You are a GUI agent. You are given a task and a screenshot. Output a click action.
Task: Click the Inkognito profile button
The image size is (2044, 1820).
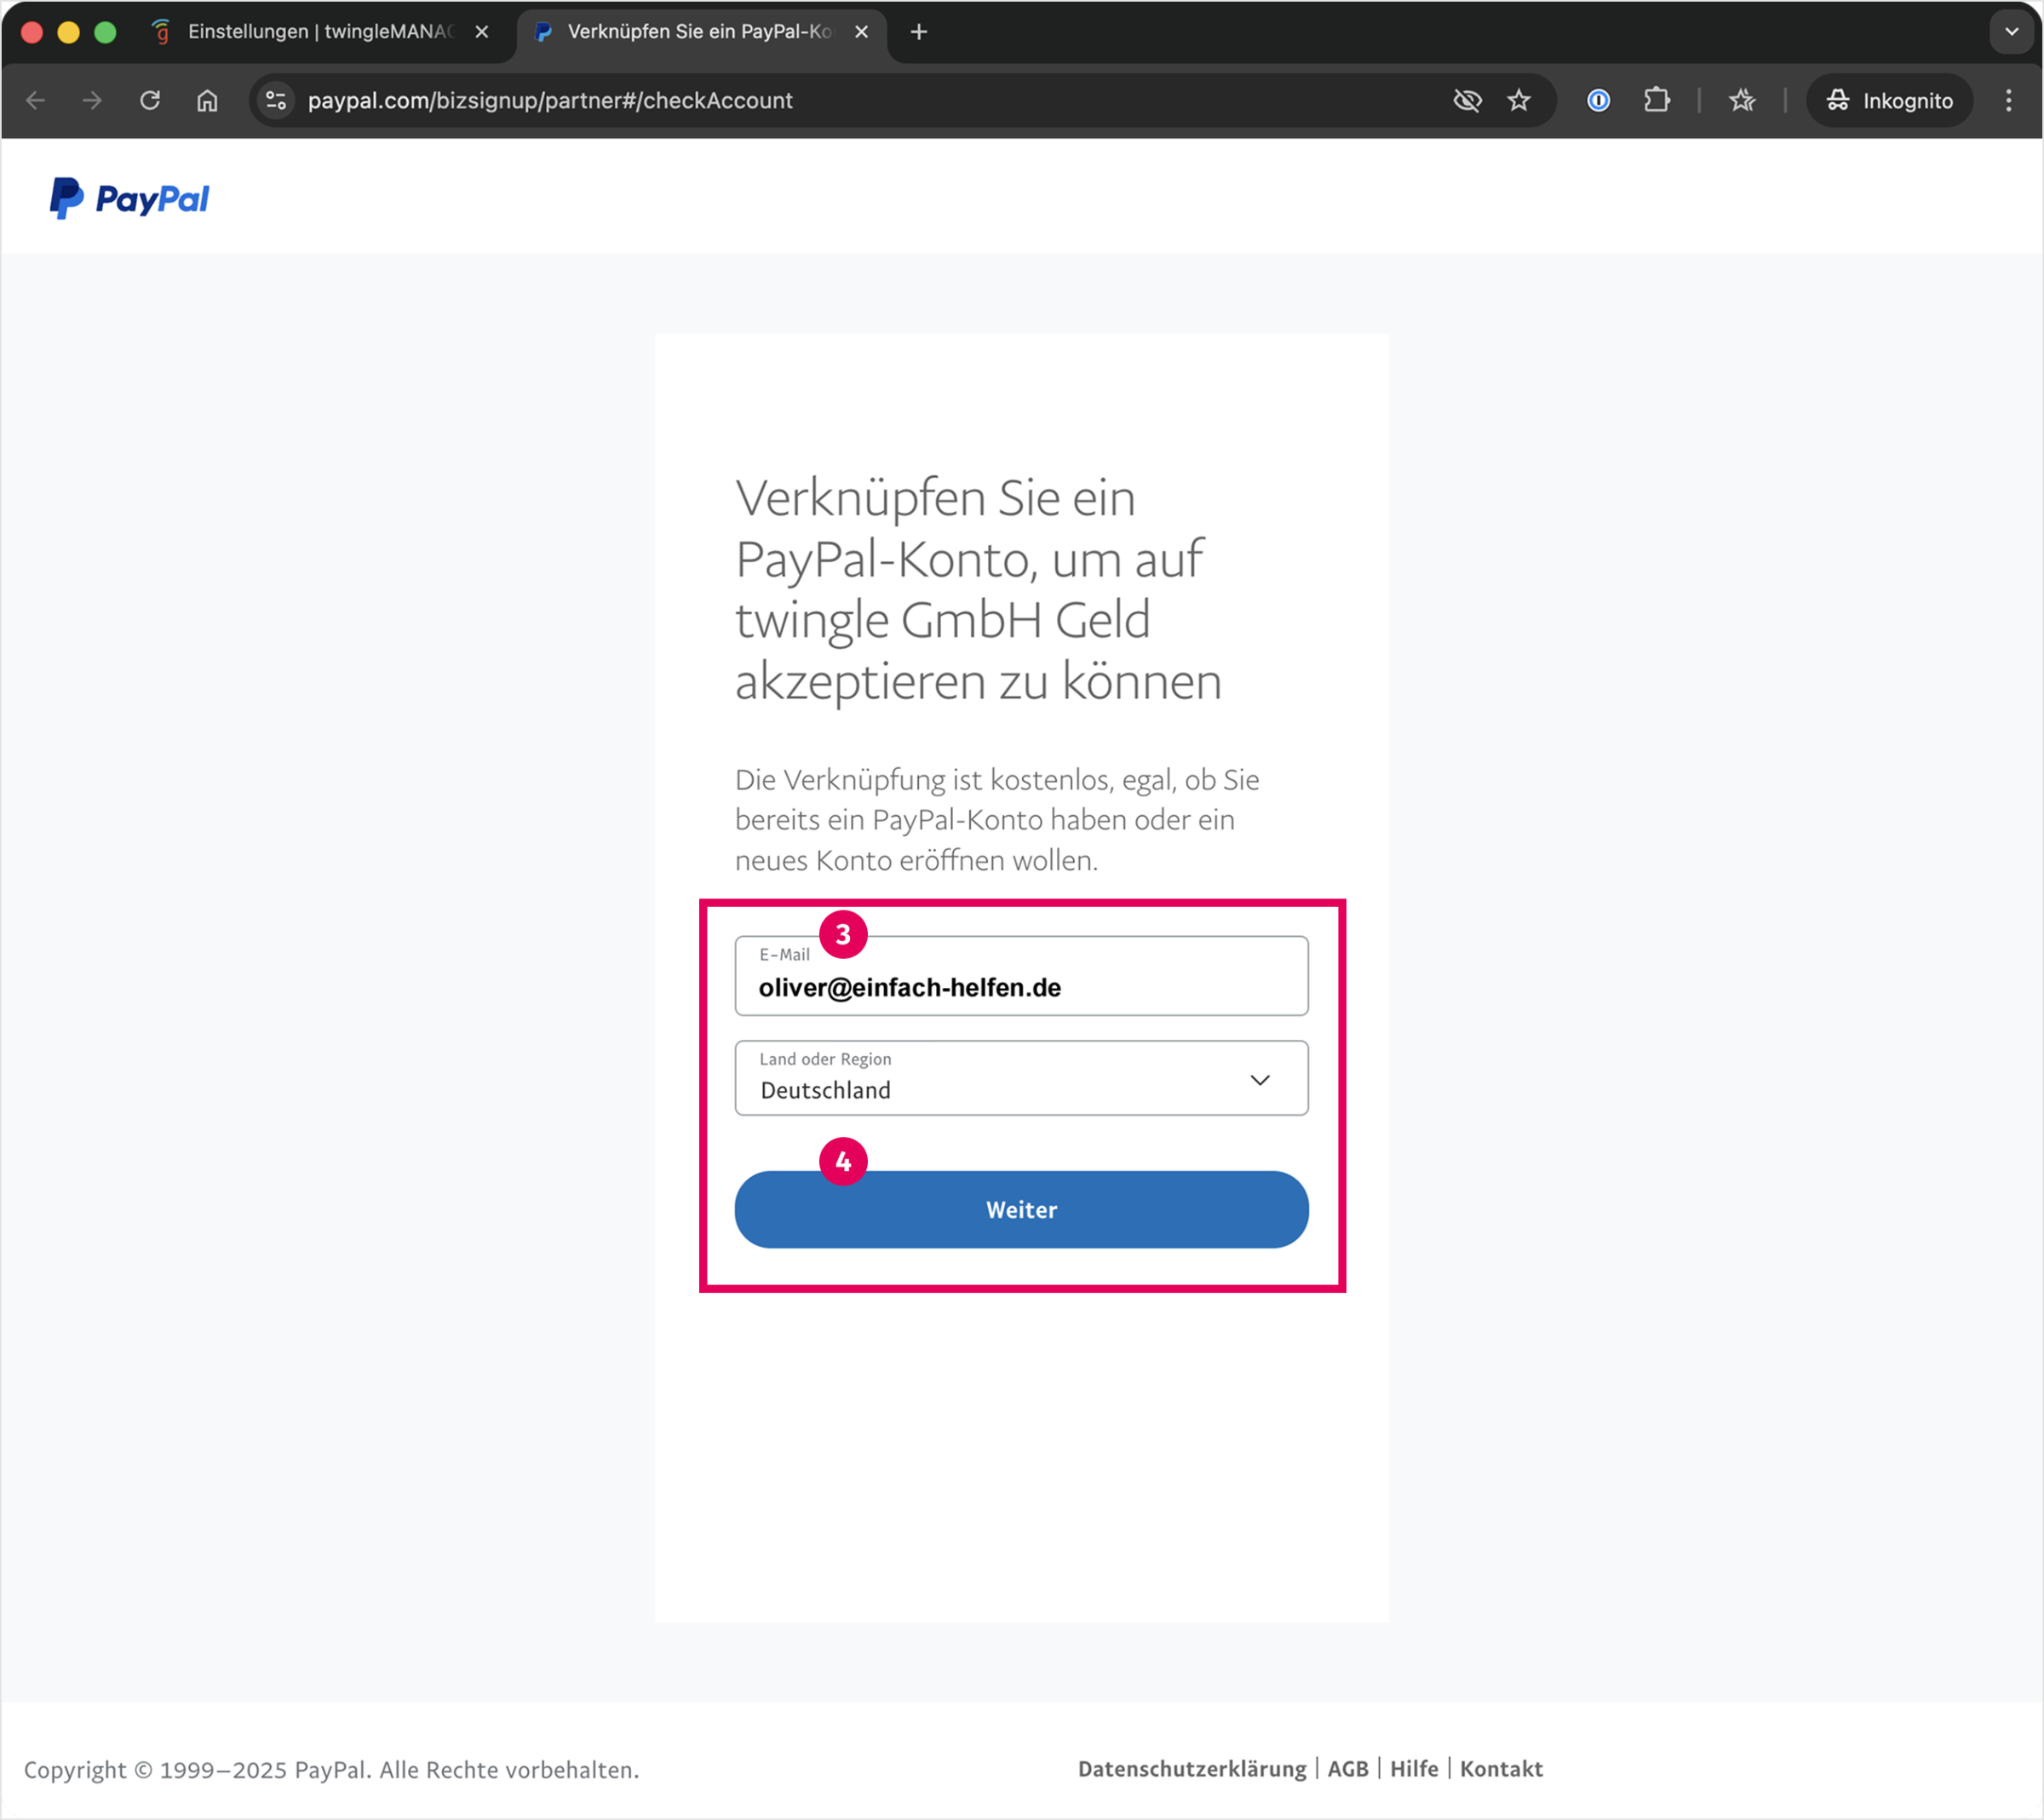coord(1889,100)
